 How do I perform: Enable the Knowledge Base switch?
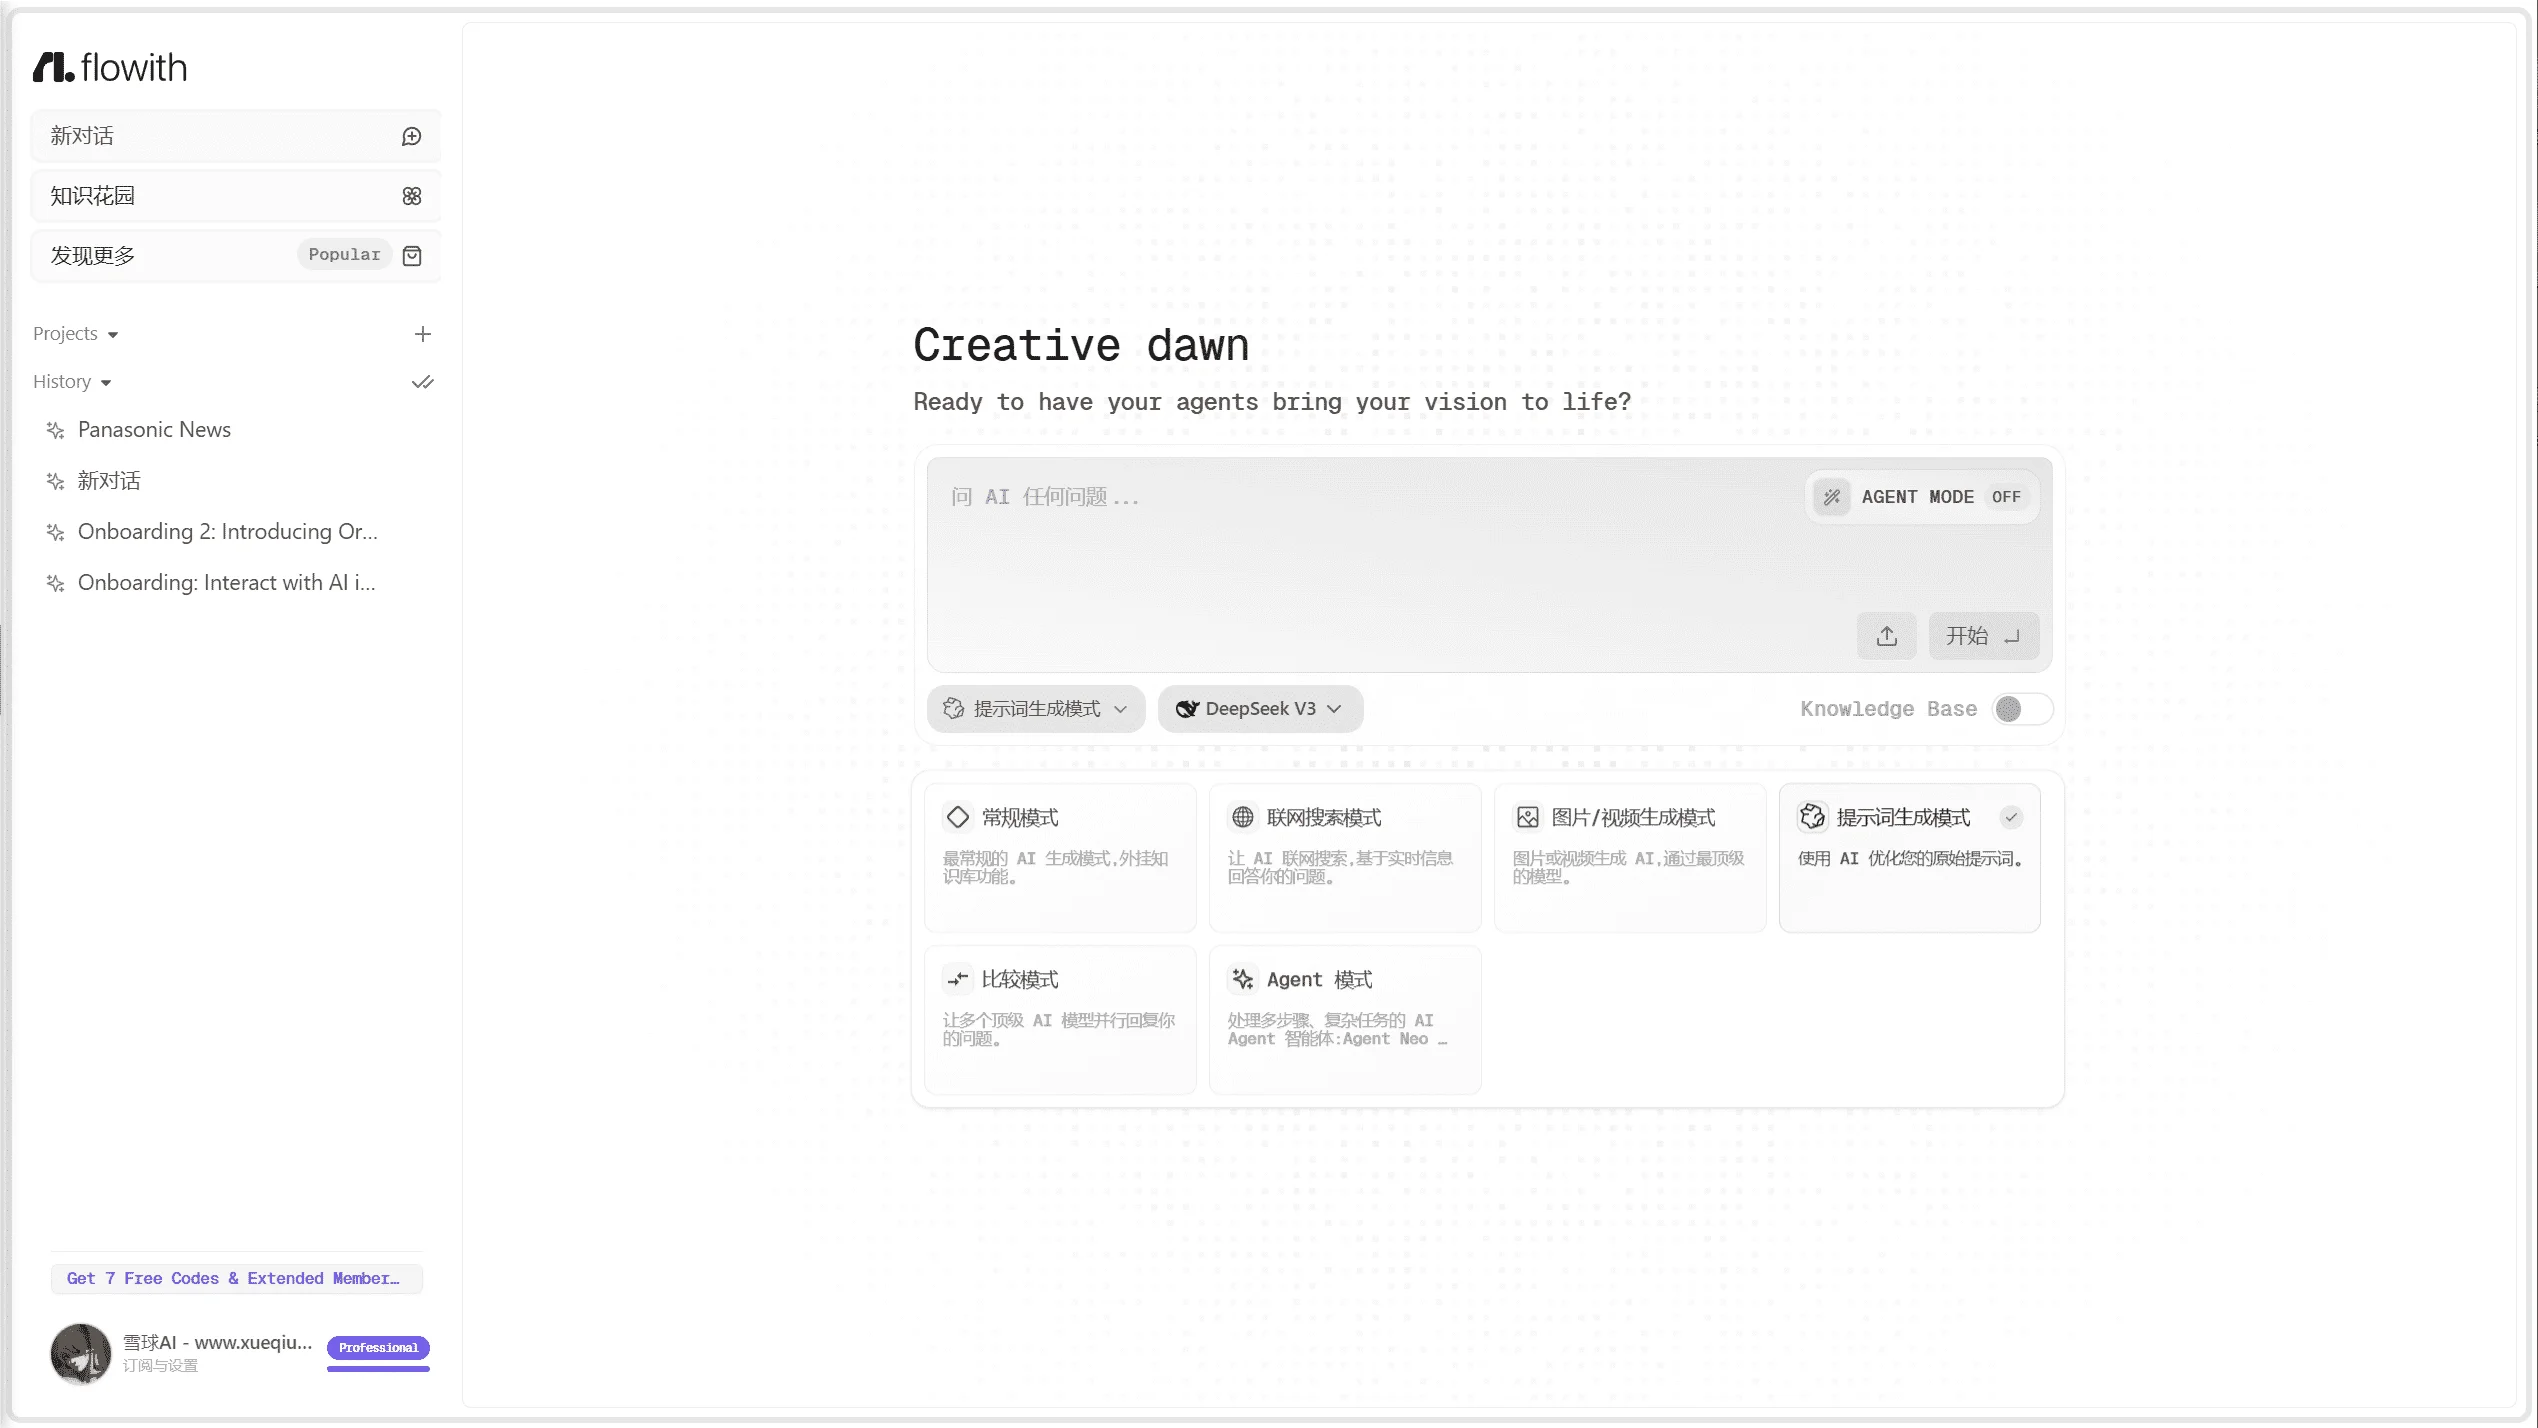2022,709
